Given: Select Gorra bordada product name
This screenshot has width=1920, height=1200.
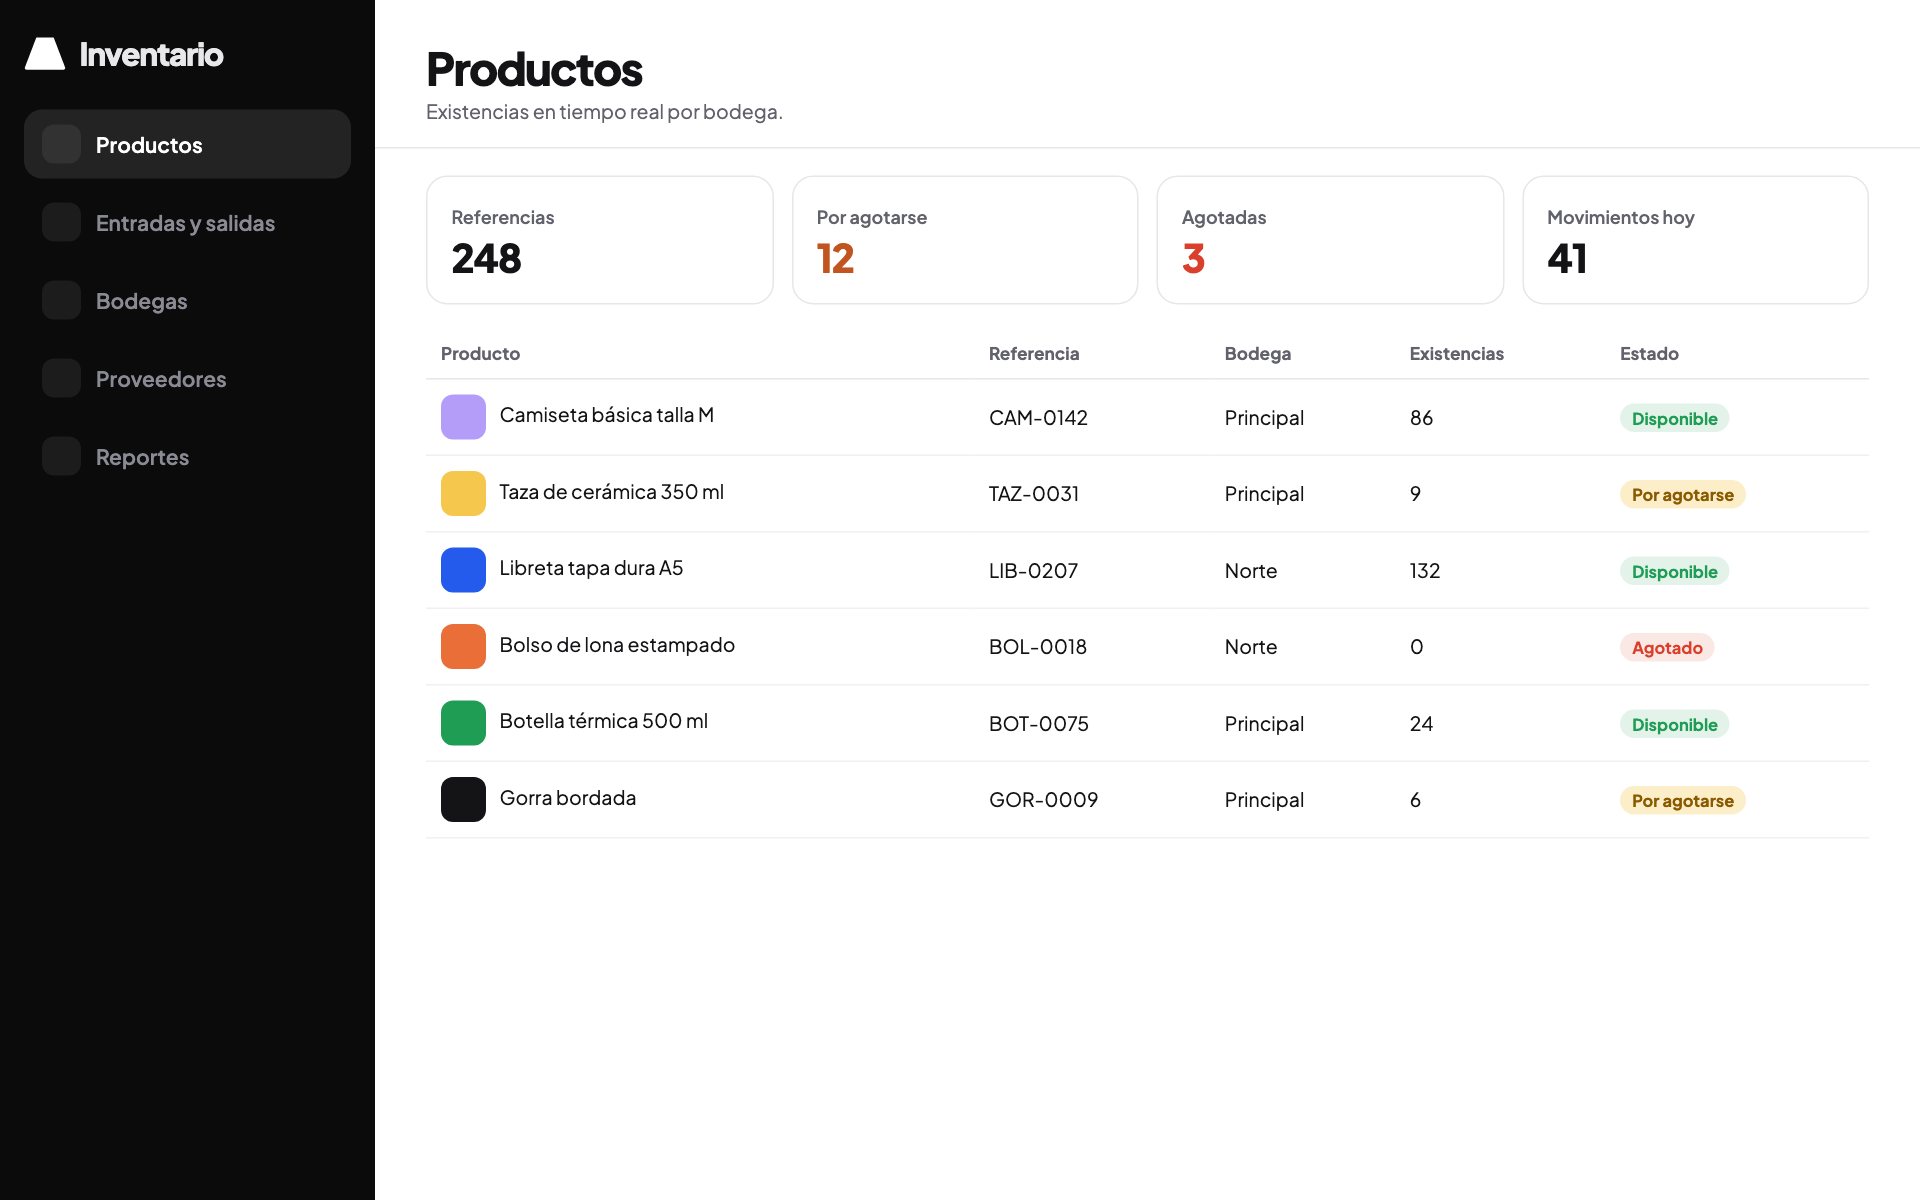Looking at the screenshot, I should coord(568,798).
